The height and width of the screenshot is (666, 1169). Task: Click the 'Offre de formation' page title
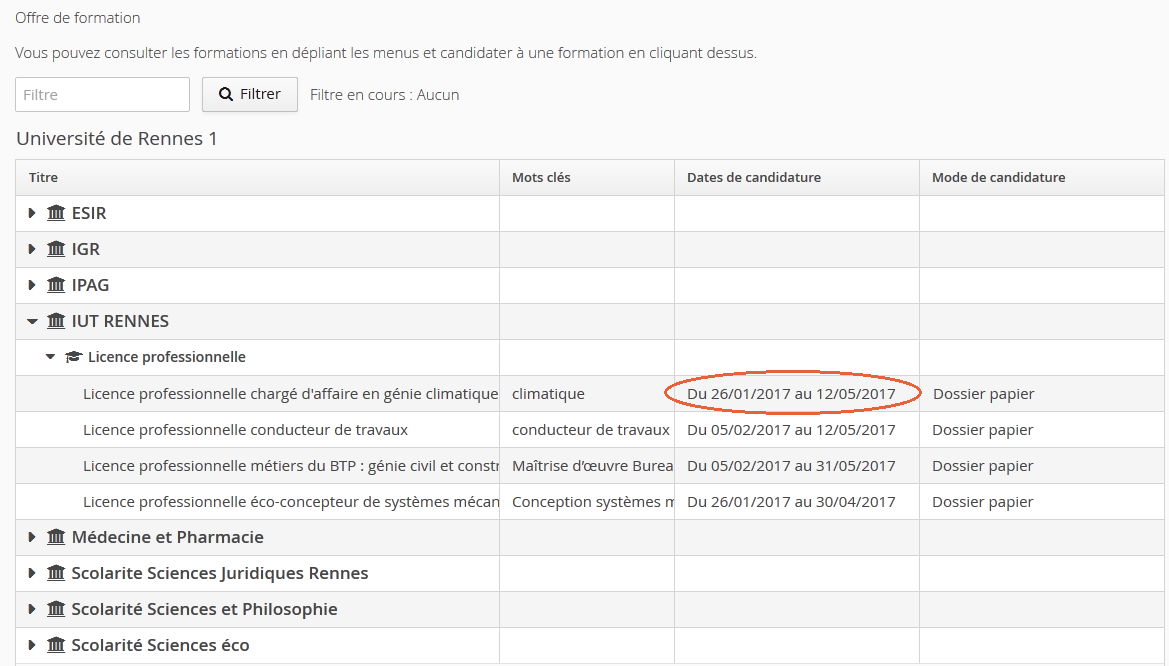pyautogui.click(x=78, y=18)
